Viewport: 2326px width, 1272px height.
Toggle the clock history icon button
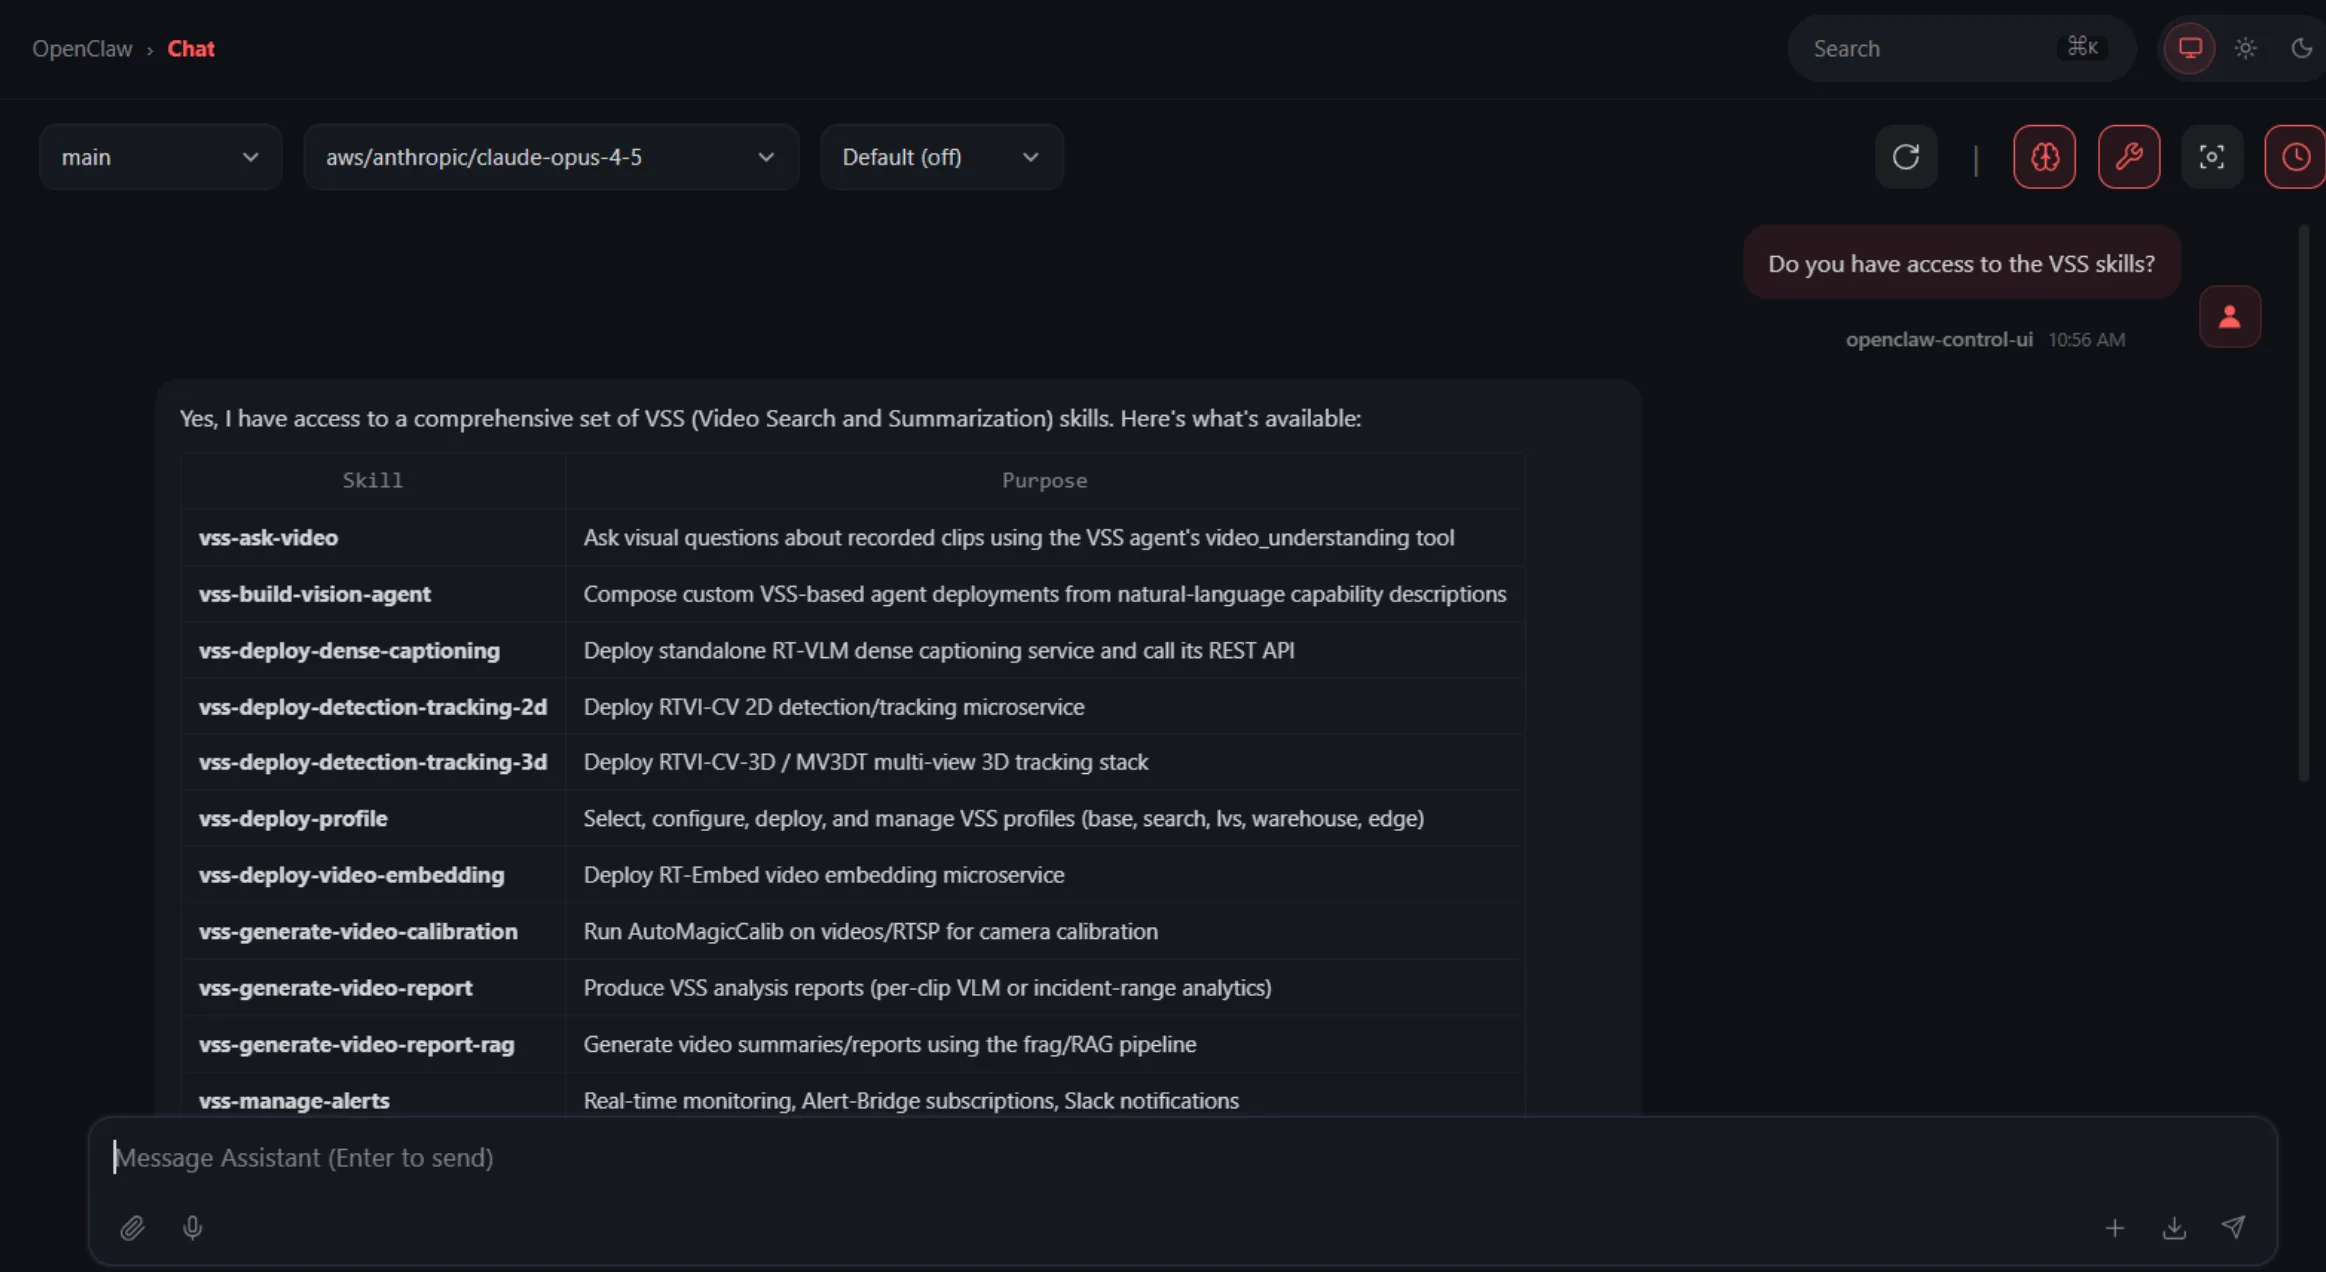[x=2295, y=157]
